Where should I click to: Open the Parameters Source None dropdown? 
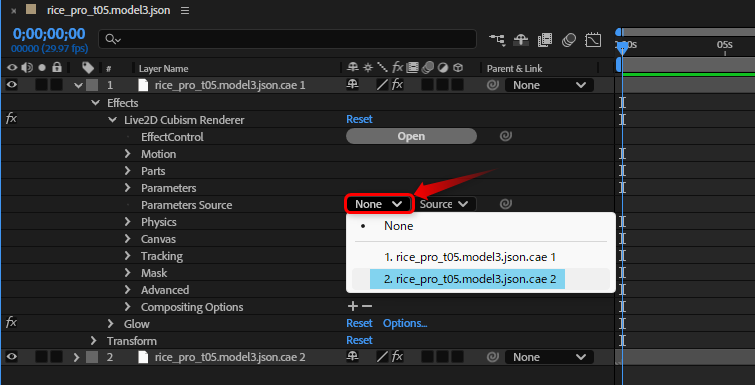(378, 204)
